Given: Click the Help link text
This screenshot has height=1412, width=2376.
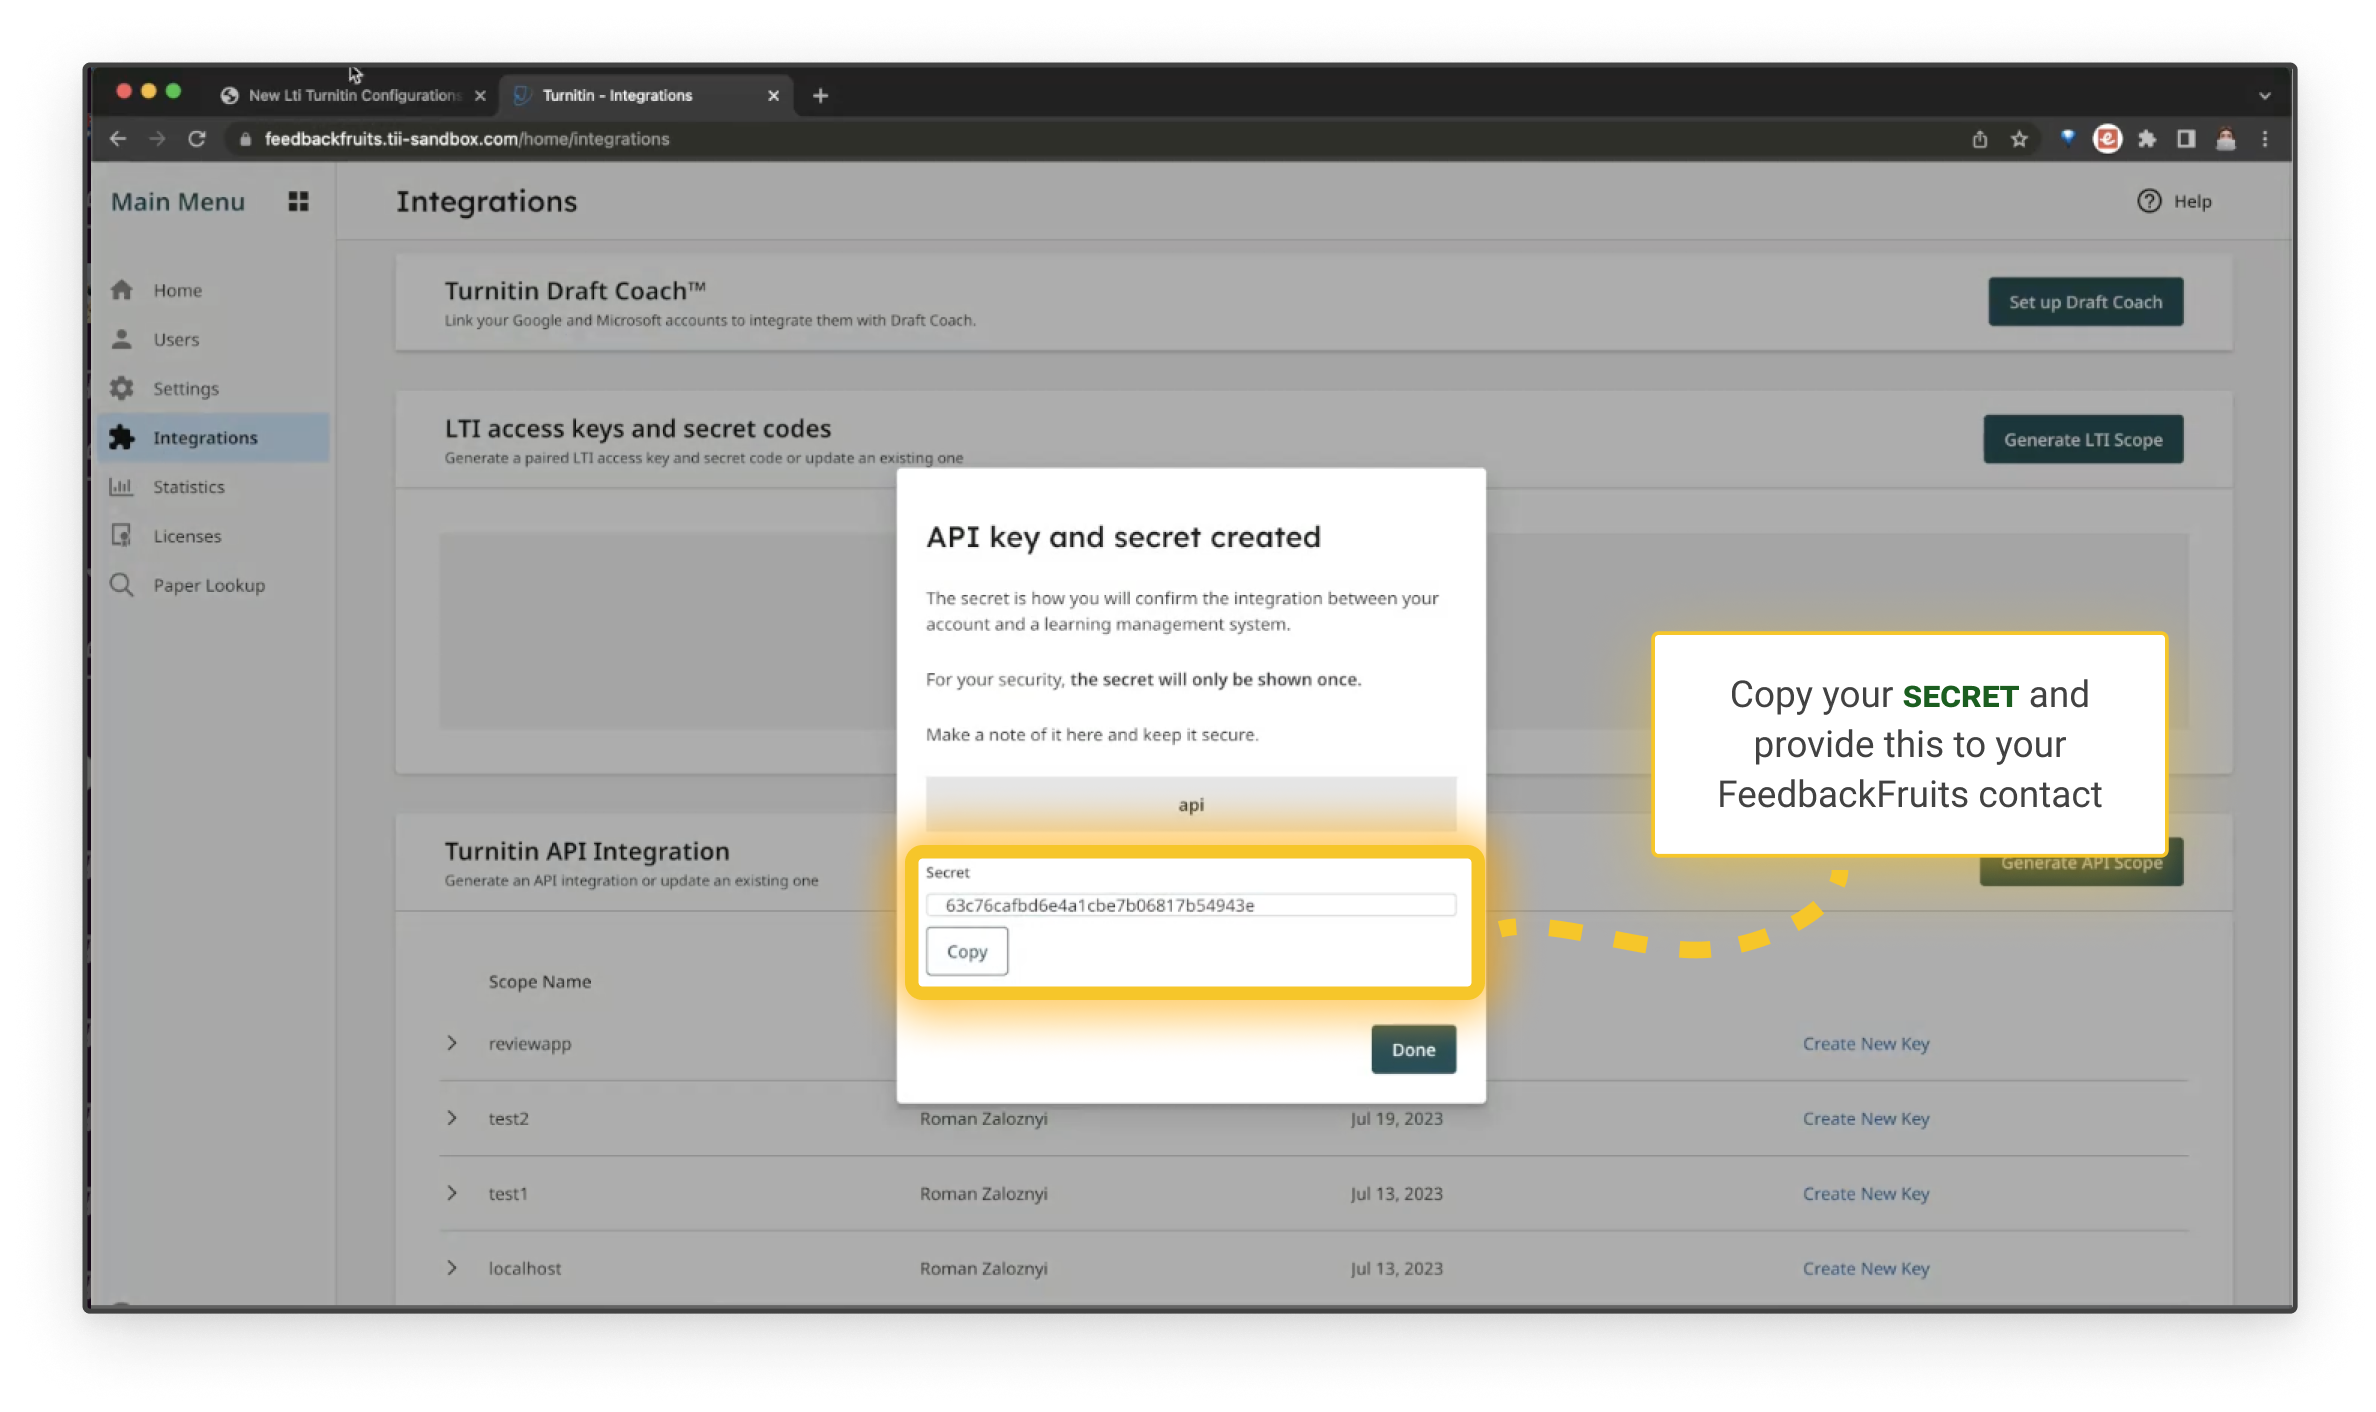Looking at the screenshot, I should 2192,201.
